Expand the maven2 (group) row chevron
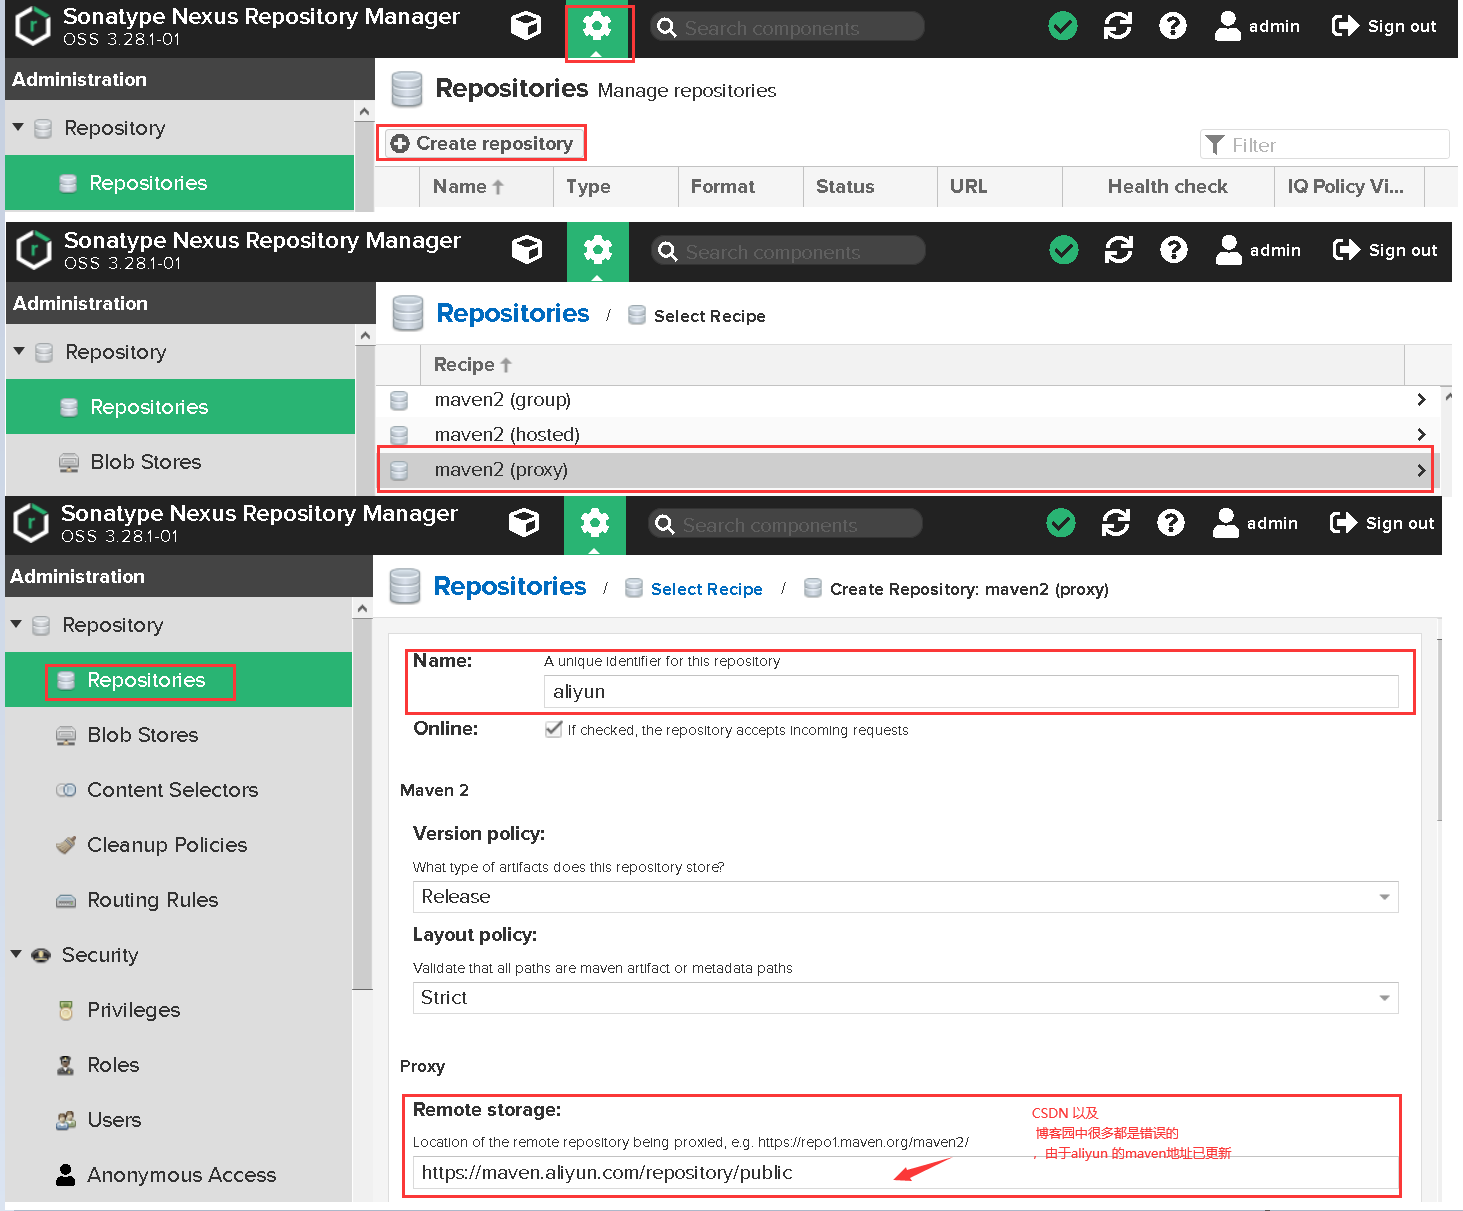1463x1211 pixels. click(x=1421, y=400)
